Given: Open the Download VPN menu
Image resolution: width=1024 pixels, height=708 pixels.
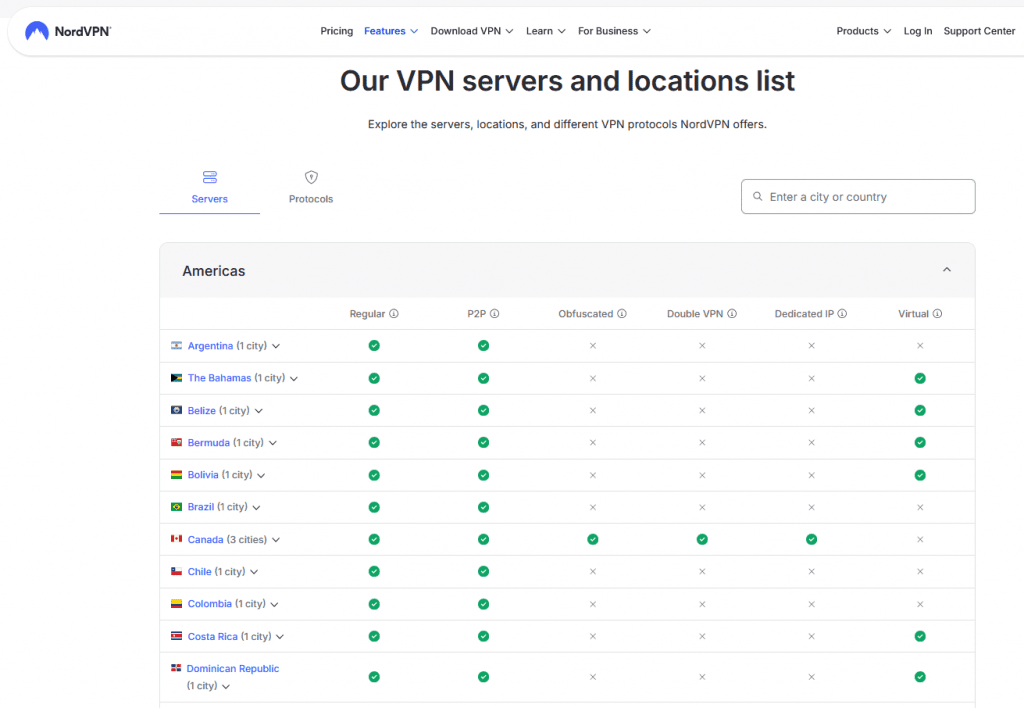Looking at the screenshot, I should [x=471, y=31].
